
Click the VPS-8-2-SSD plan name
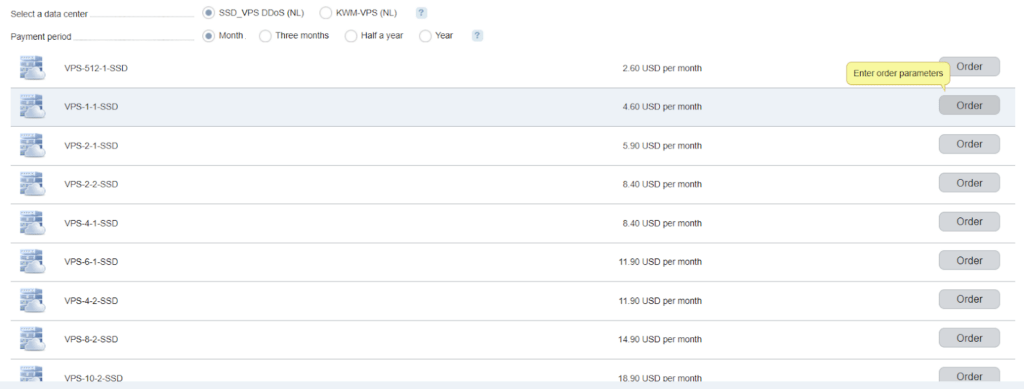[x=91, y=340]
